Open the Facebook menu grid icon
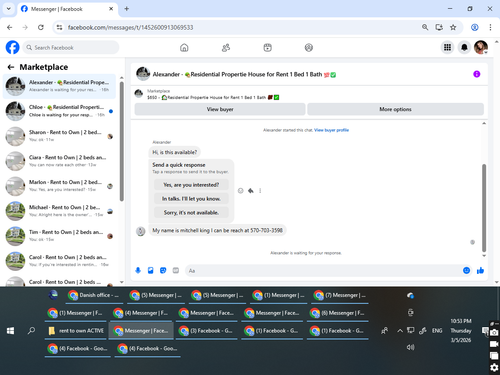Viewport: 500px width, 375px height. coord(447,47)
